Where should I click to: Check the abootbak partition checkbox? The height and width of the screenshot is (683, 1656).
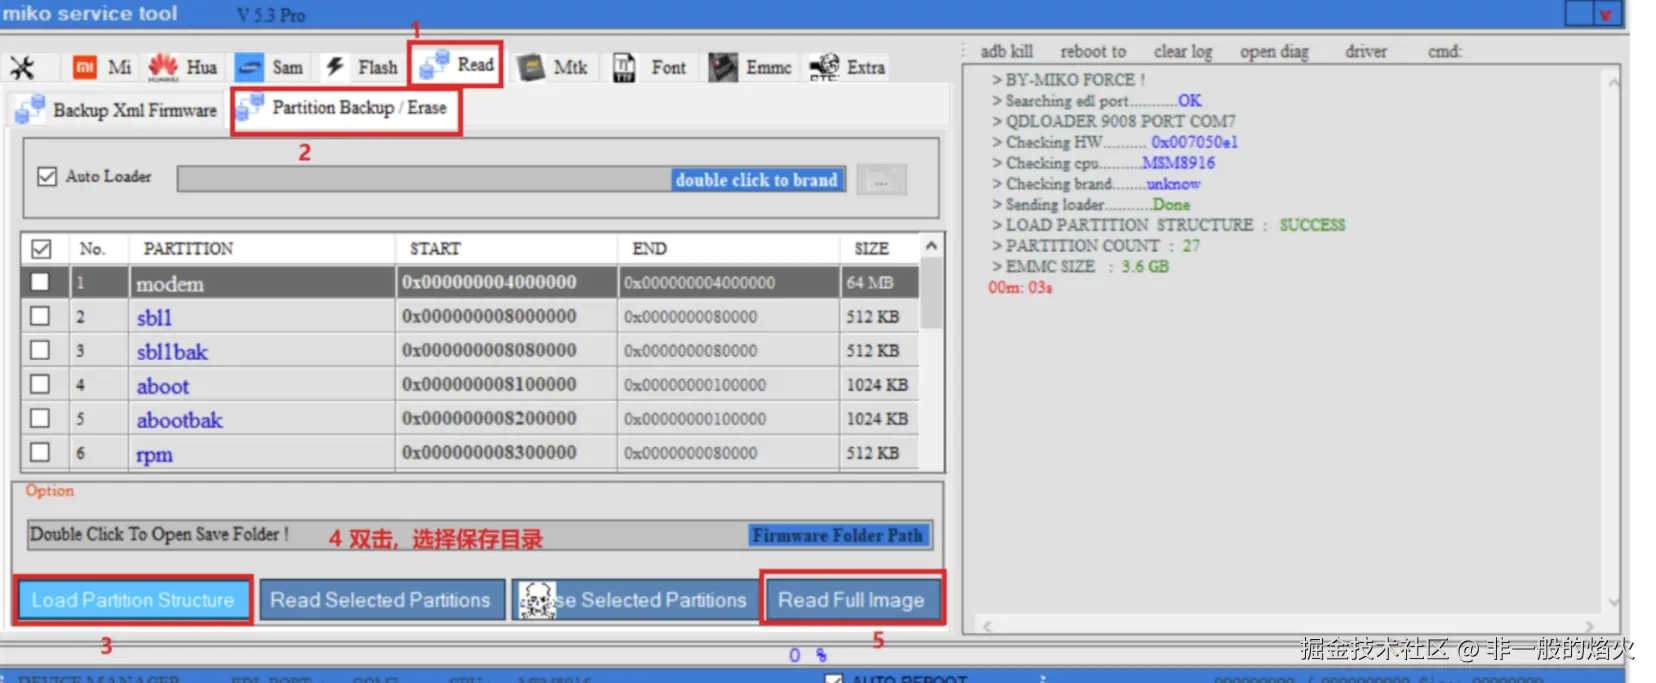(40, 418)
